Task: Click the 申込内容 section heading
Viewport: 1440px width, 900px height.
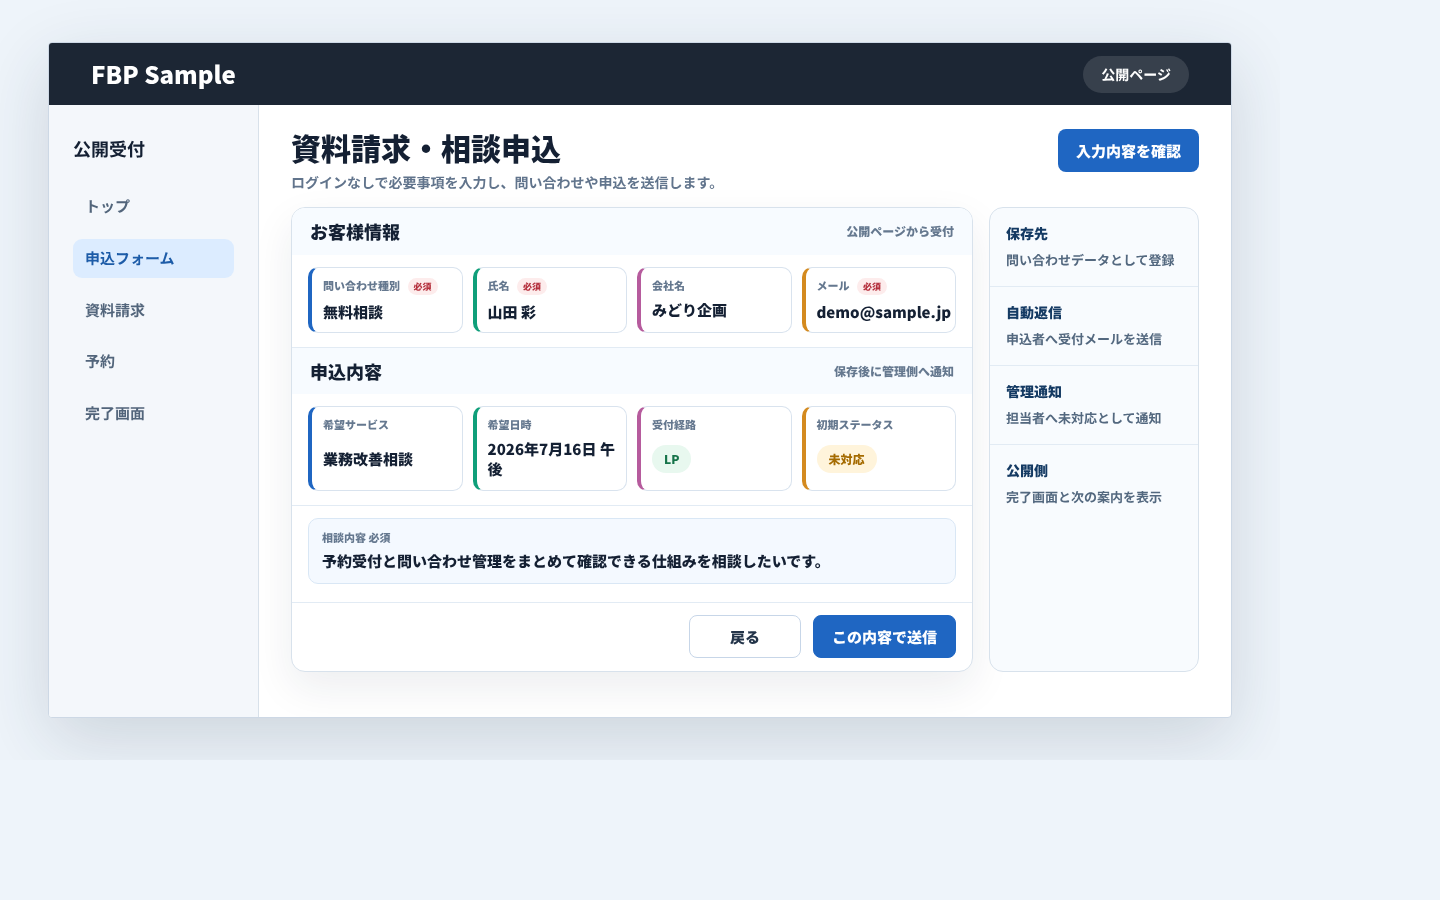Action: (346, 372)
